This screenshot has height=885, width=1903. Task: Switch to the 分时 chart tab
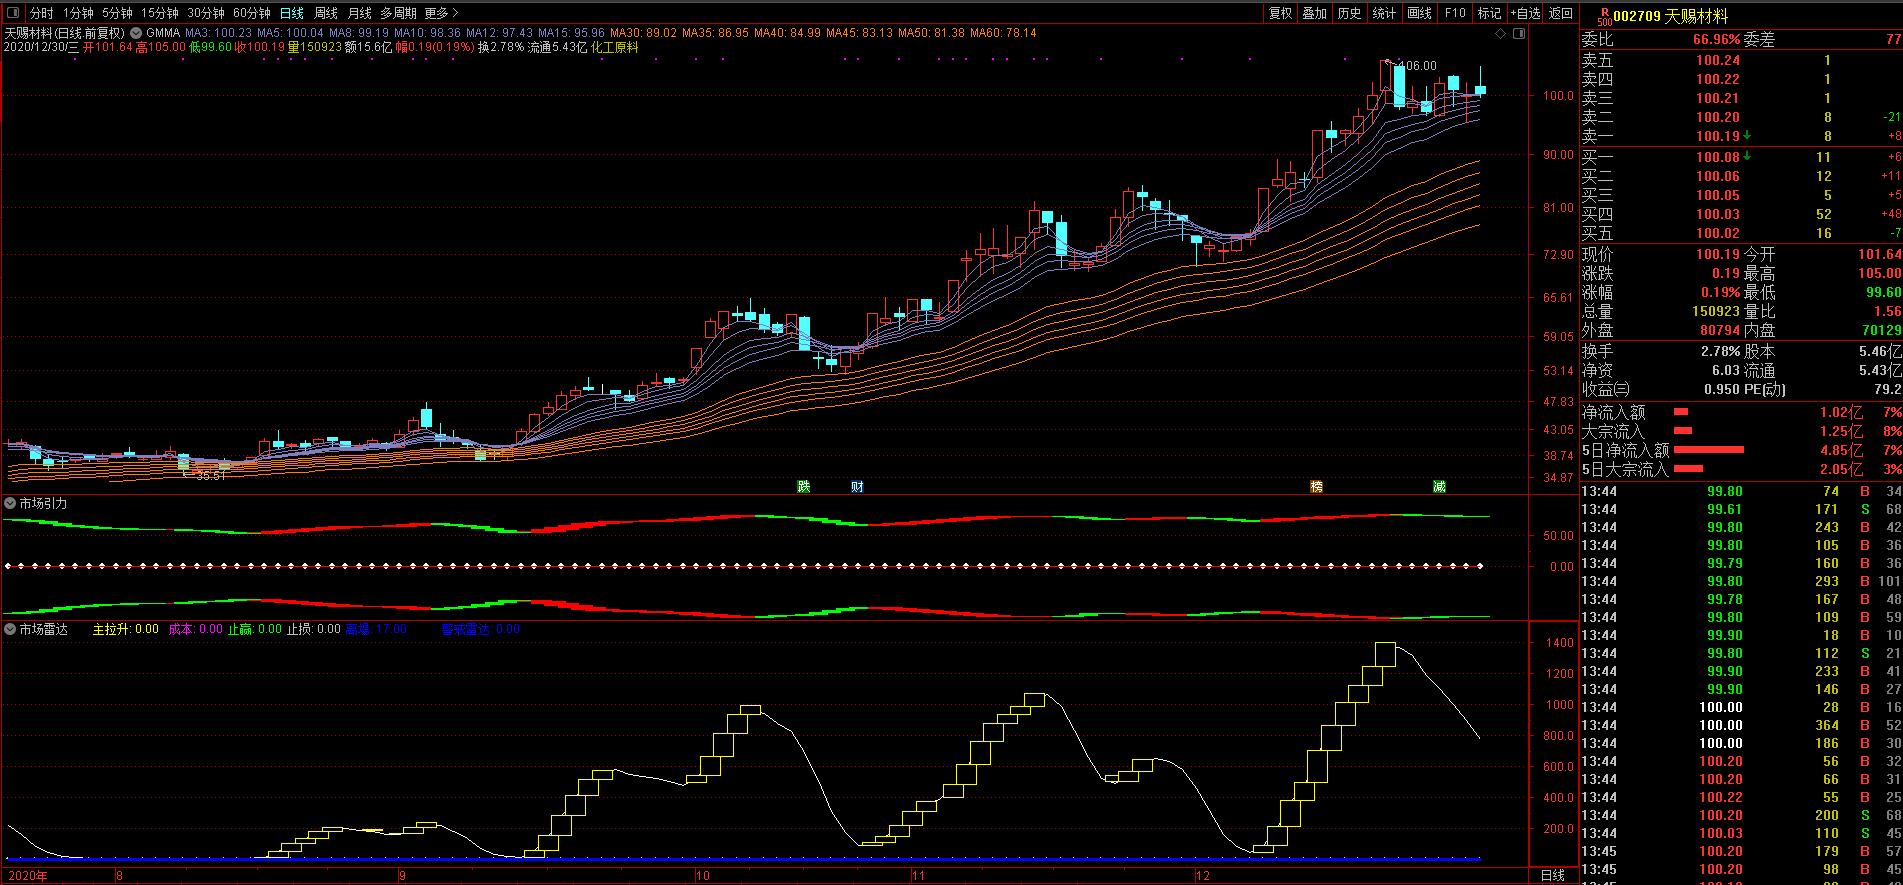41,13
